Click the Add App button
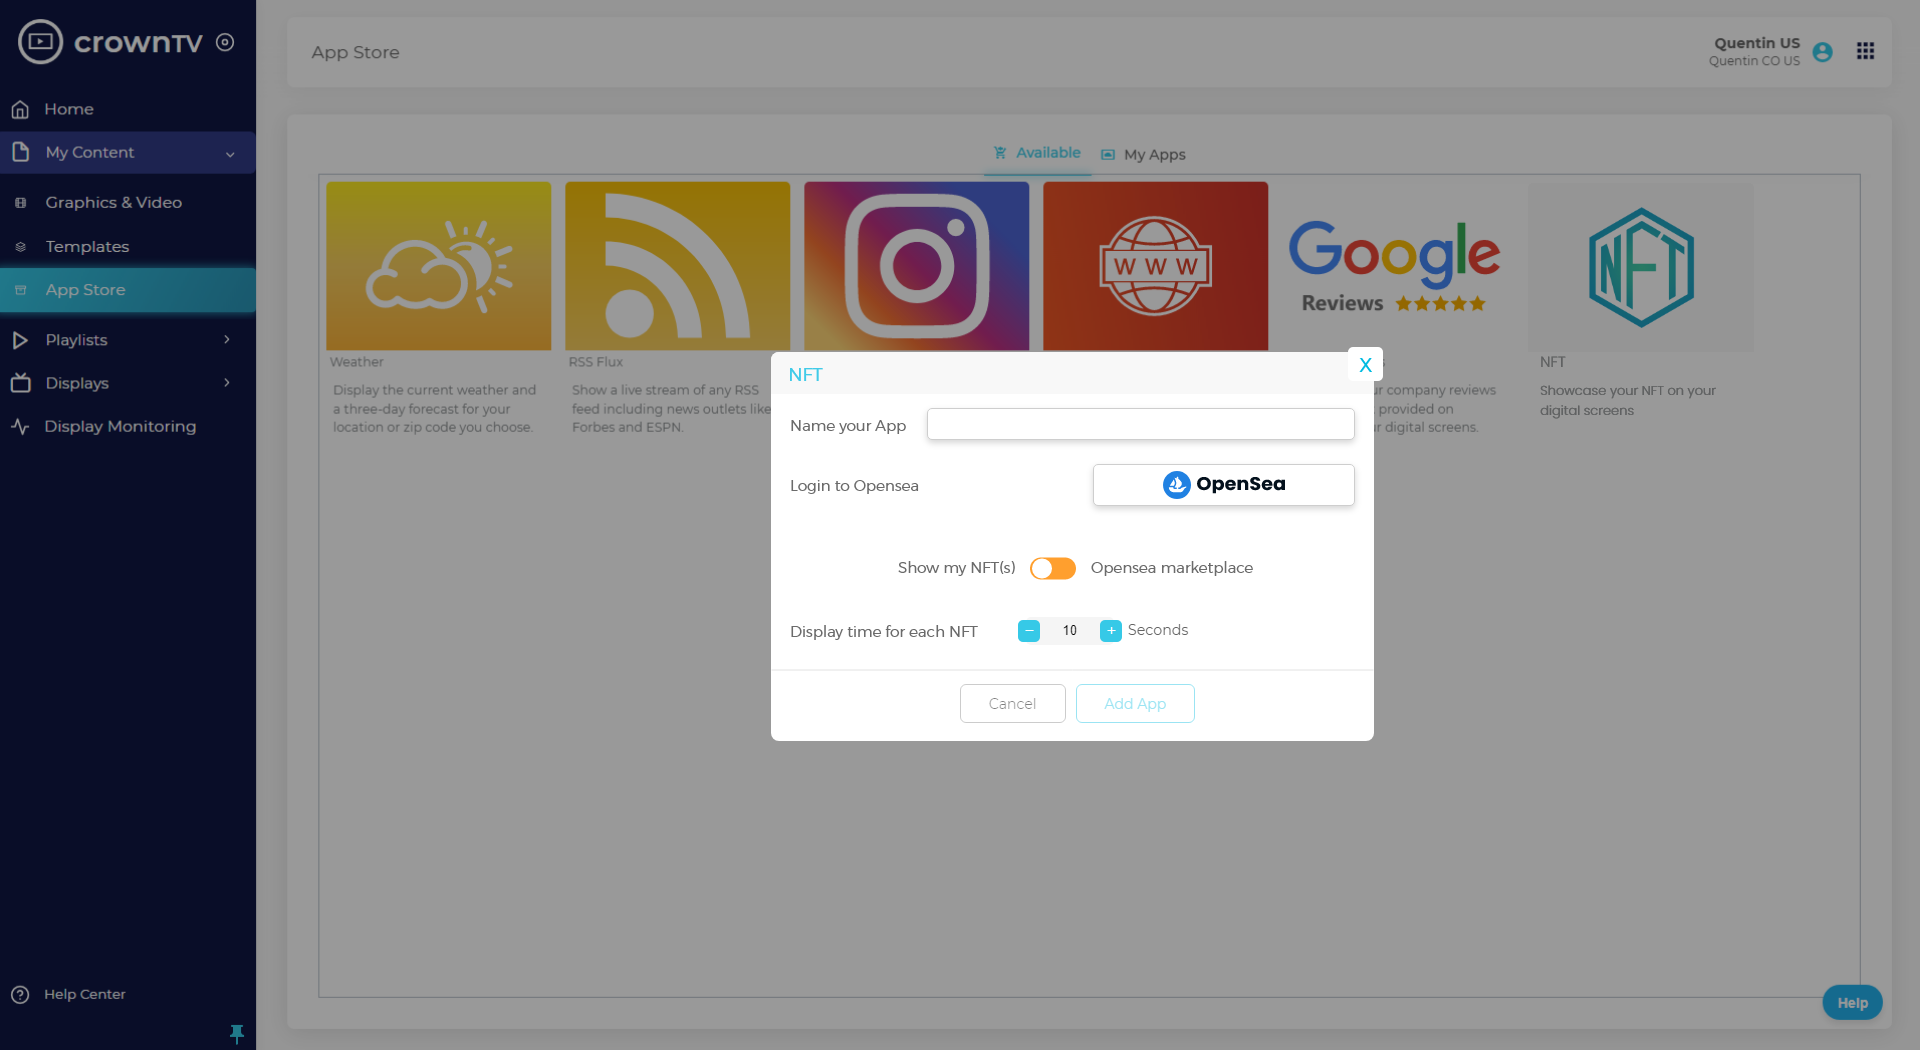The width and height of the screenshot is (1920, 1050). pyautogui.click(x=1135, y=703)
